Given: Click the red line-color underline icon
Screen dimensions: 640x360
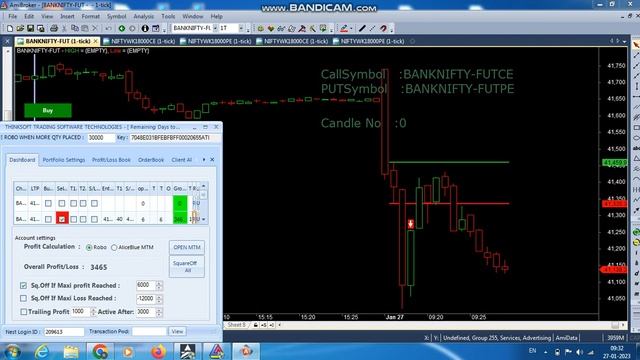Looking at the screenshot, I should point(344,29).
